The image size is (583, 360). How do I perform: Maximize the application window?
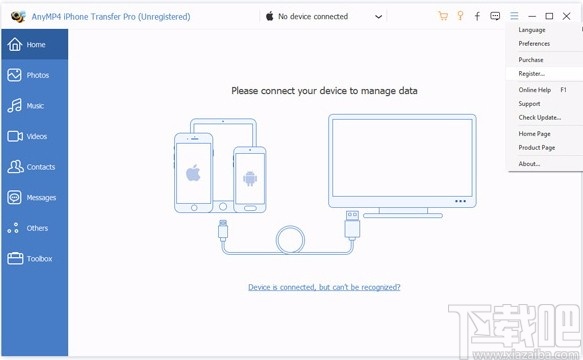(x=549, y=16)
